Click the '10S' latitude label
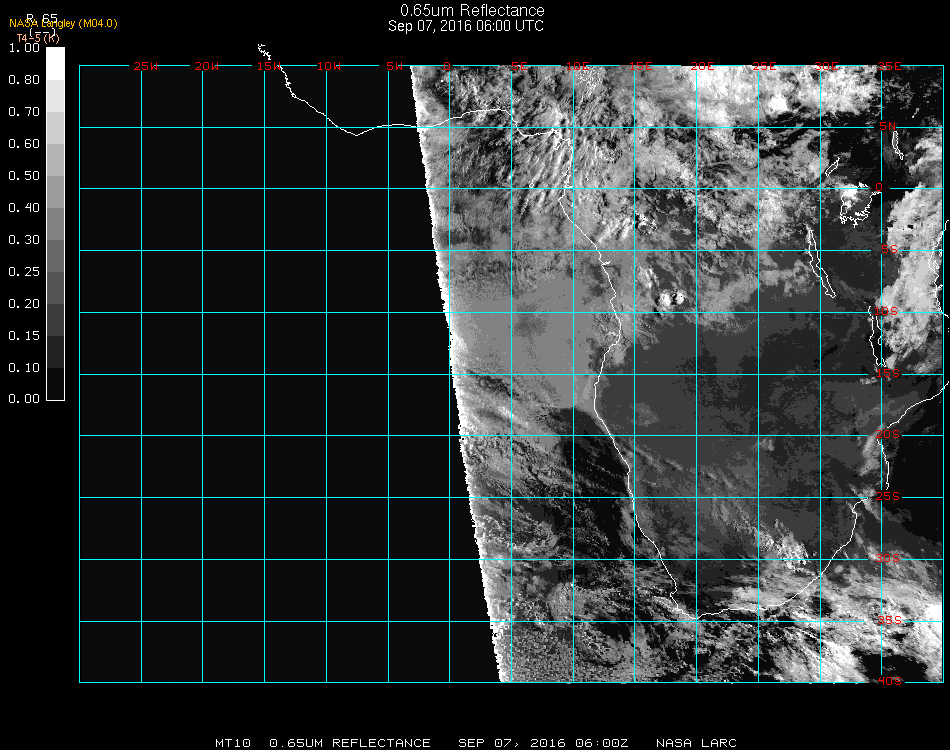Viewport: 950px width, 750px height. (x=886, y=311)
